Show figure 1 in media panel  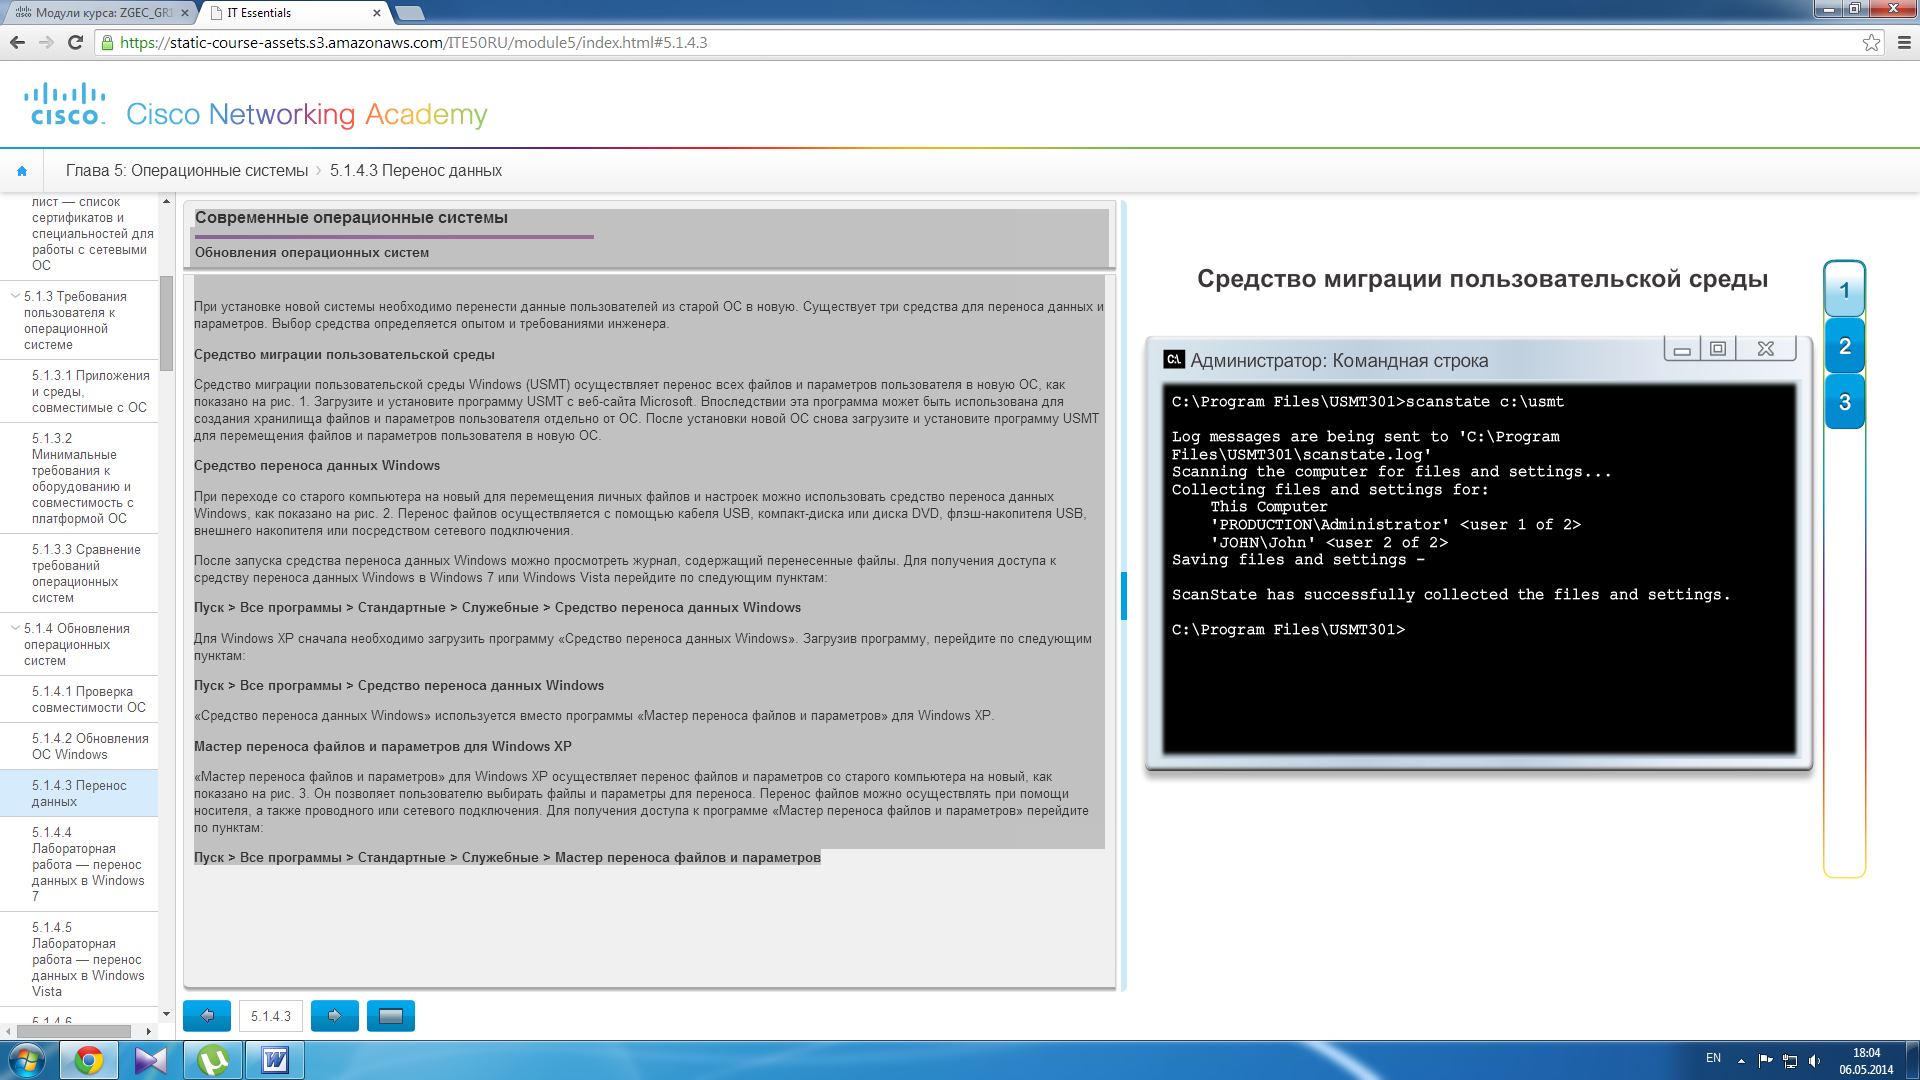pyautogui.click(x=1845, y=291)
